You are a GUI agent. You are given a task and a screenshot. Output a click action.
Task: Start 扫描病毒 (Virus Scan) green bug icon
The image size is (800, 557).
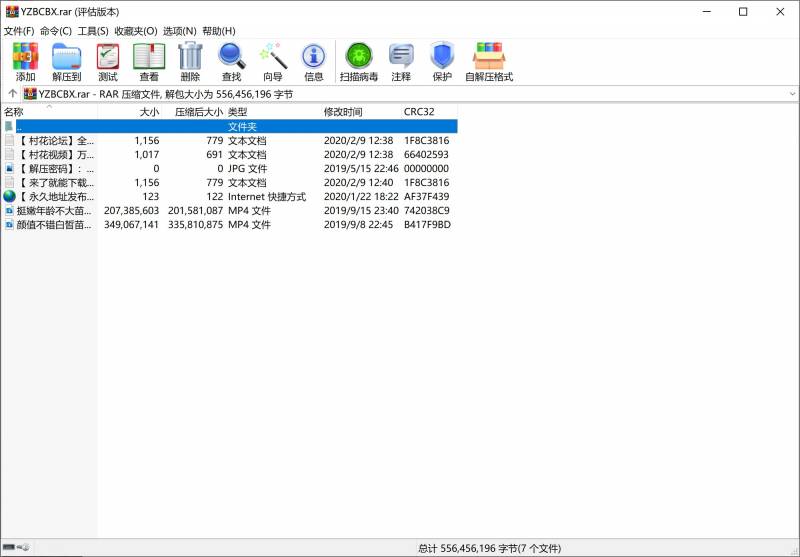point(359,56)
